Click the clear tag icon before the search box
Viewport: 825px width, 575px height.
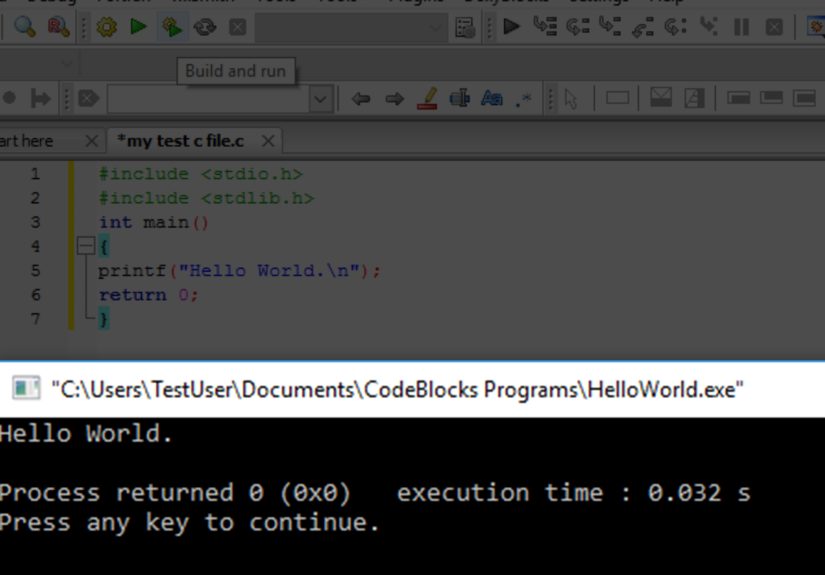[x=88, y=98]
